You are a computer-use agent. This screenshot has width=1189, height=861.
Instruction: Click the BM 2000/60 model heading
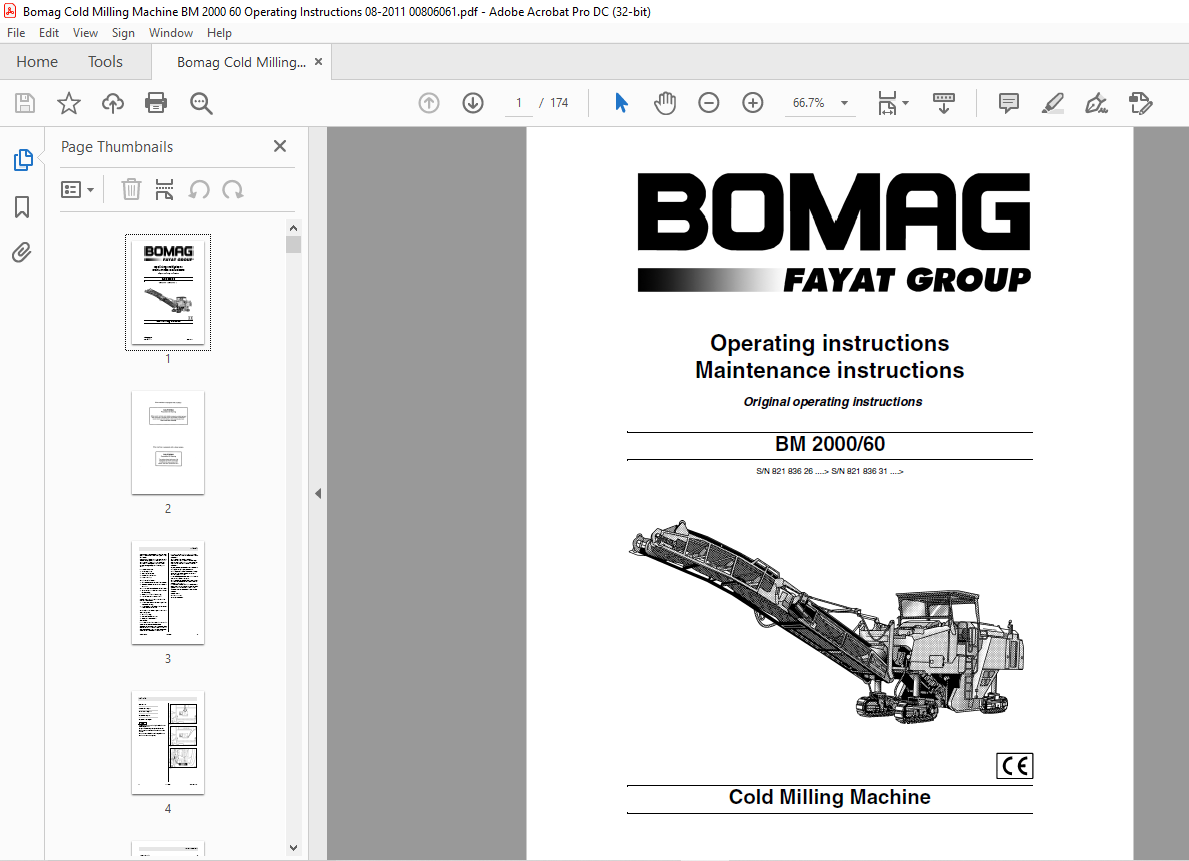(830, 444)
